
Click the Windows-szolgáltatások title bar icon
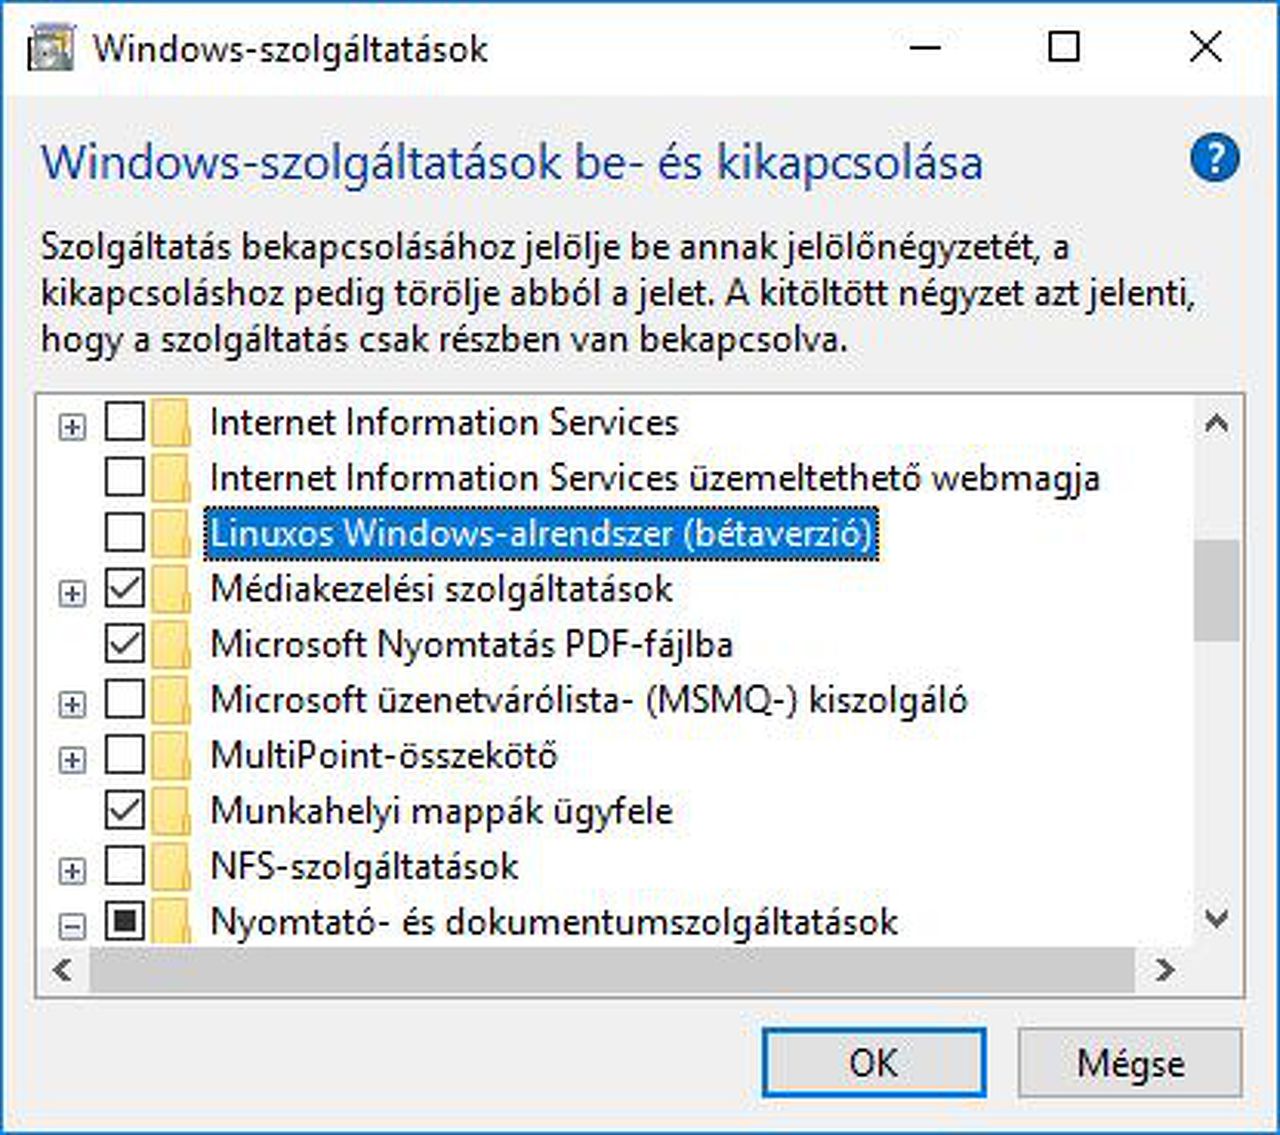pyautogui.click(x=51, y=47)
